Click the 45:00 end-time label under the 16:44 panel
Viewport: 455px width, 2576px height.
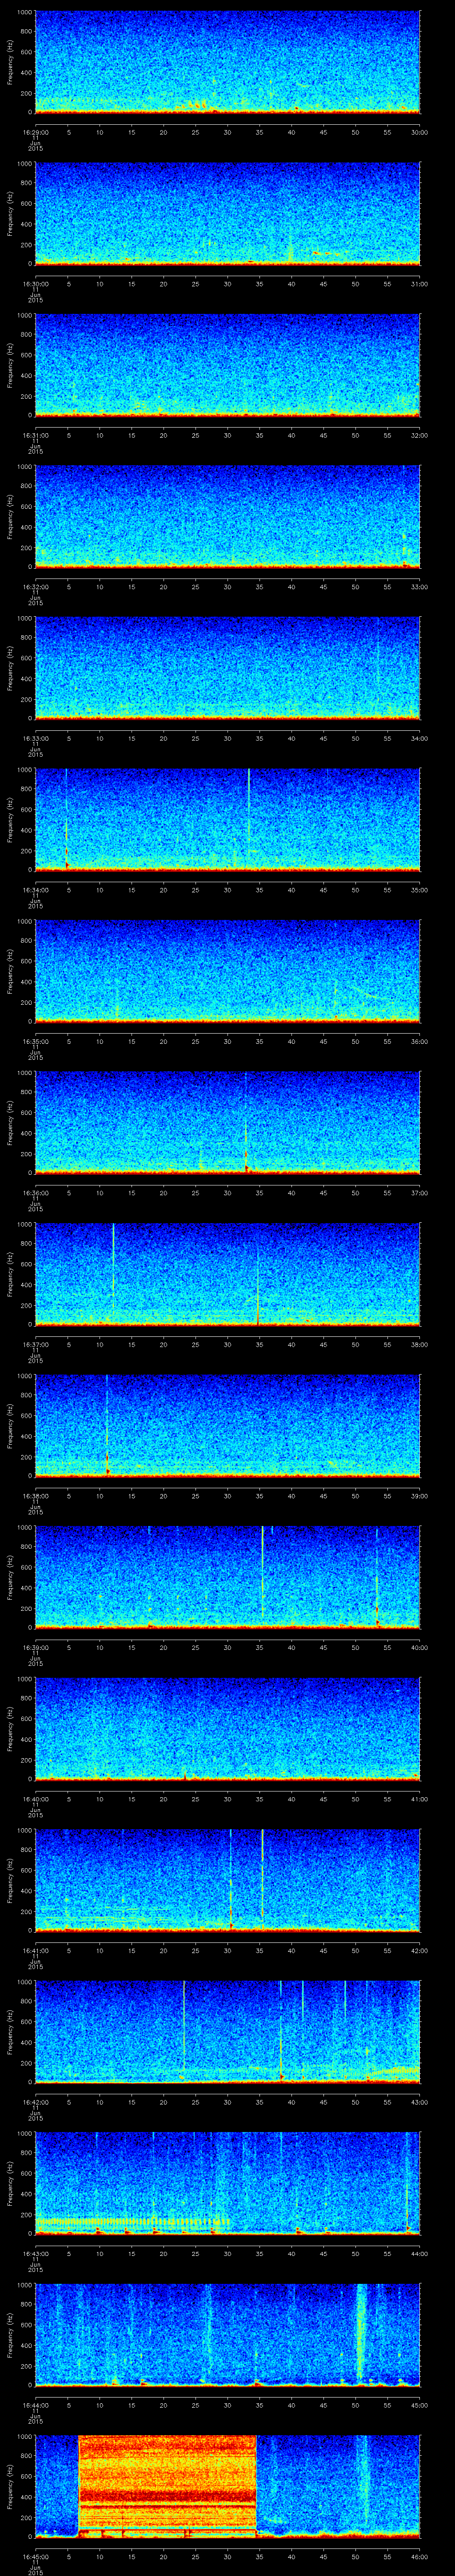[420, 2405]
